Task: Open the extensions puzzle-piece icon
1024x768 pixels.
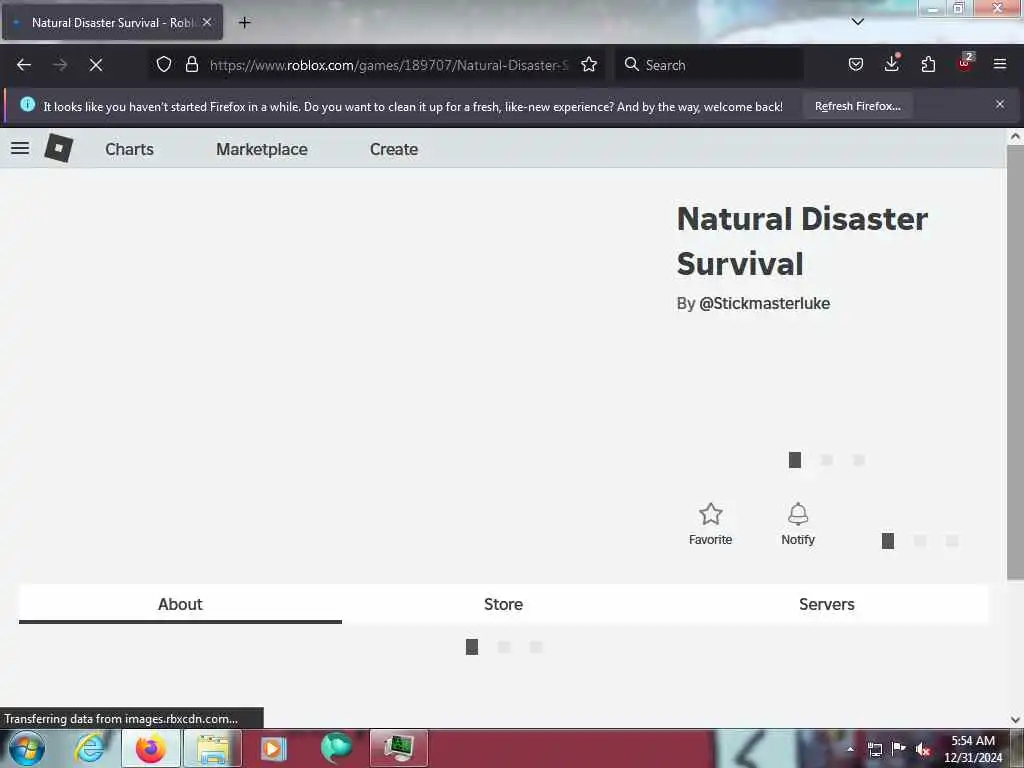Action: pyautogui.click(x=928, y=64)
